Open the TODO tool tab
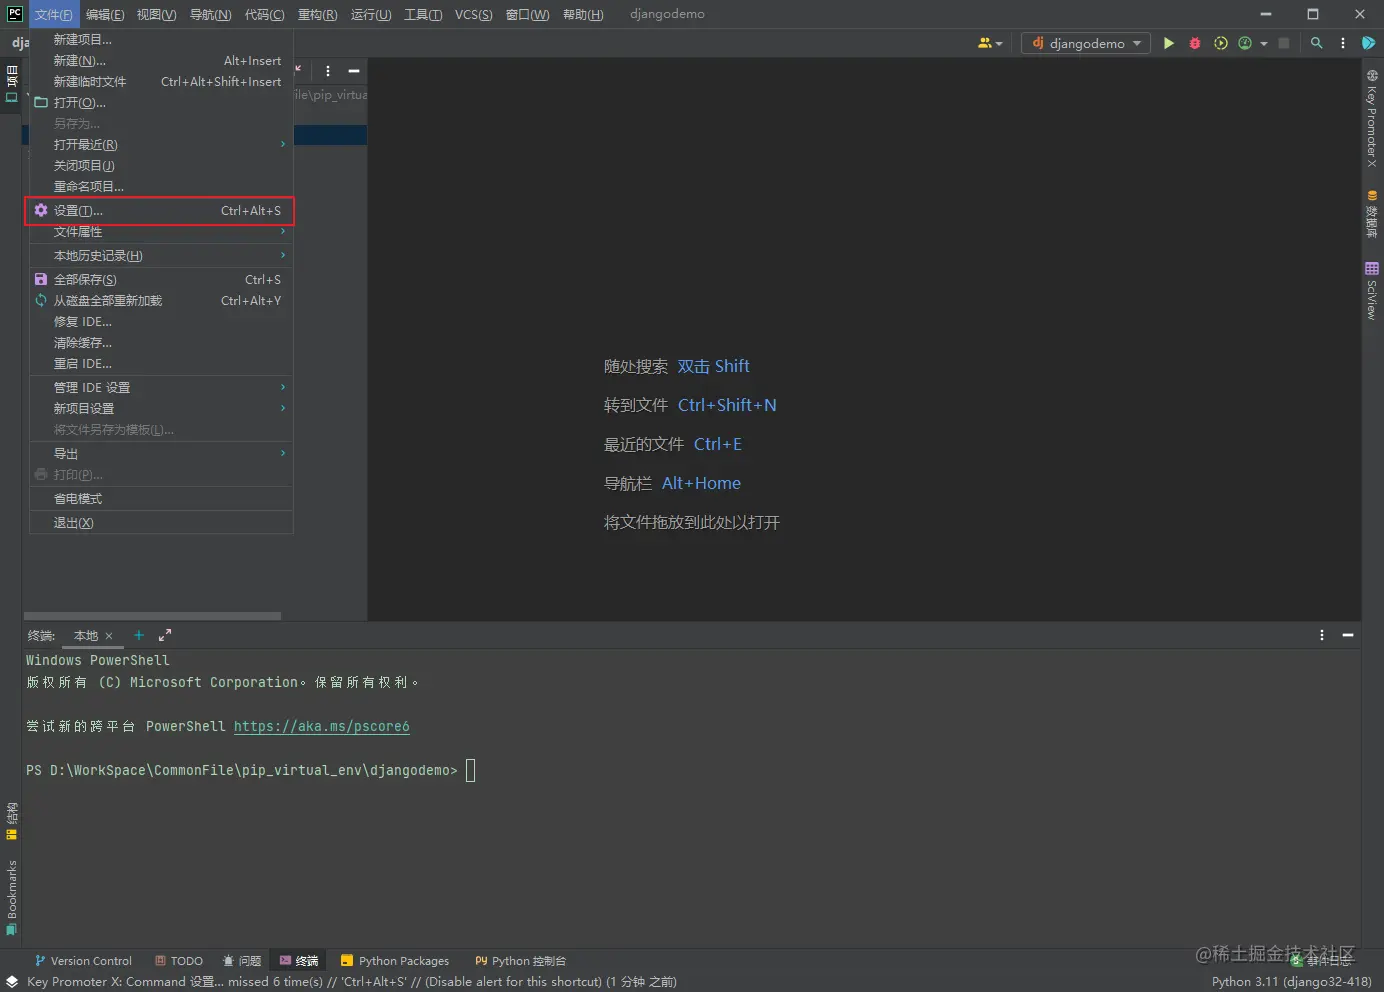 [x=179, y=961]
